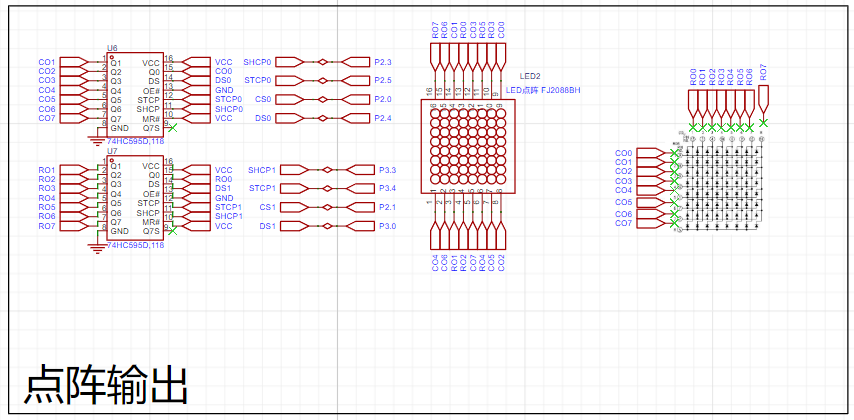This screenshot has width=854, height=420.
Task: Click CO2 port below LED2 pin 8
Action: click(x=501, y=234)
